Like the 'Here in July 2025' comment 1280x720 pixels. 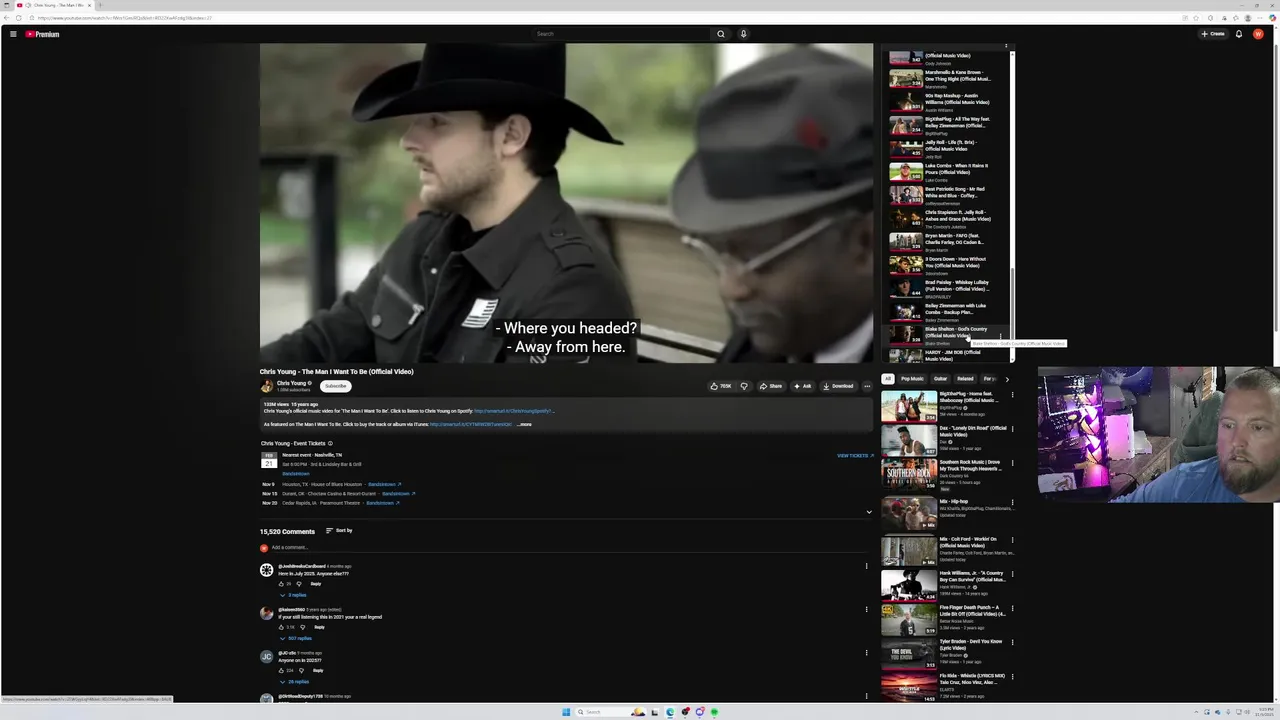[x=282, y=583]
